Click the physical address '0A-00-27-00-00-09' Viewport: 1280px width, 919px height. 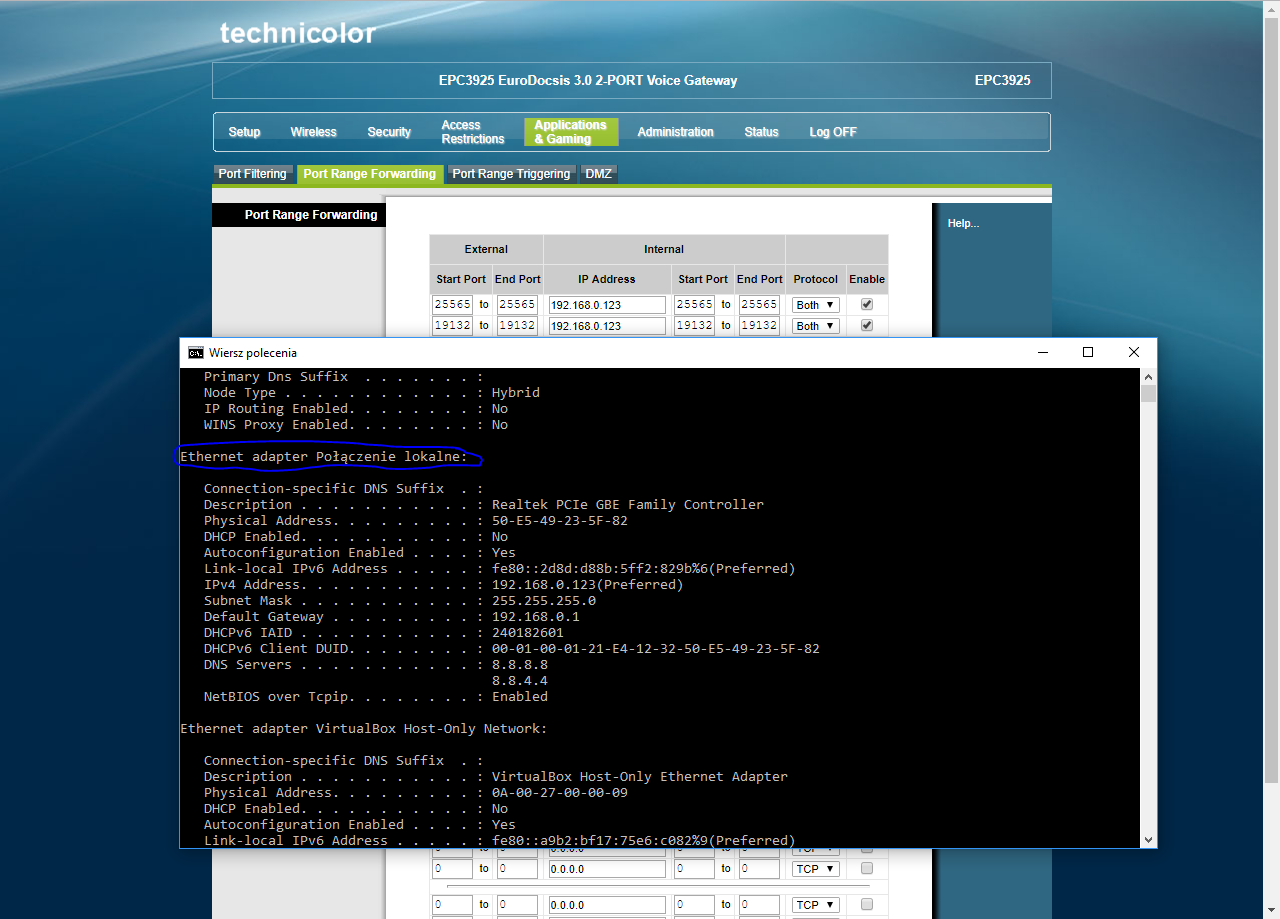coord(560,793)
